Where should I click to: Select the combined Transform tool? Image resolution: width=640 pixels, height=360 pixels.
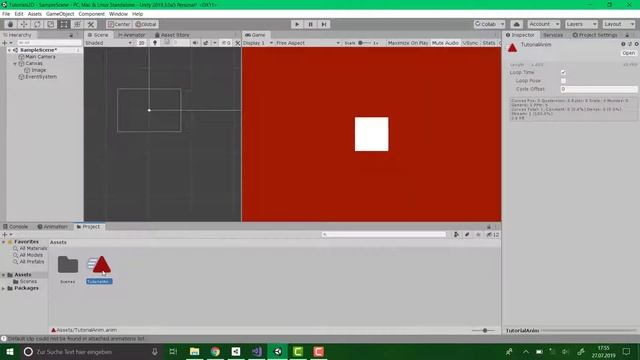point(78,24)
